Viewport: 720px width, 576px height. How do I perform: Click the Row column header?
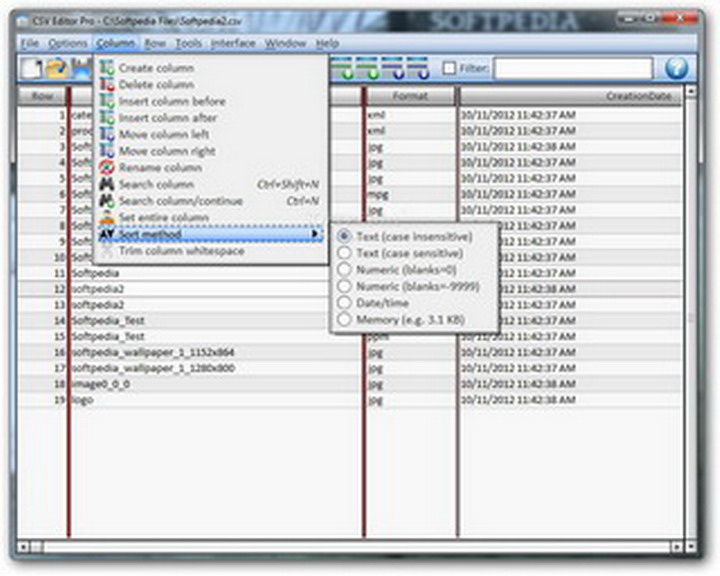[x=43, y=96]
